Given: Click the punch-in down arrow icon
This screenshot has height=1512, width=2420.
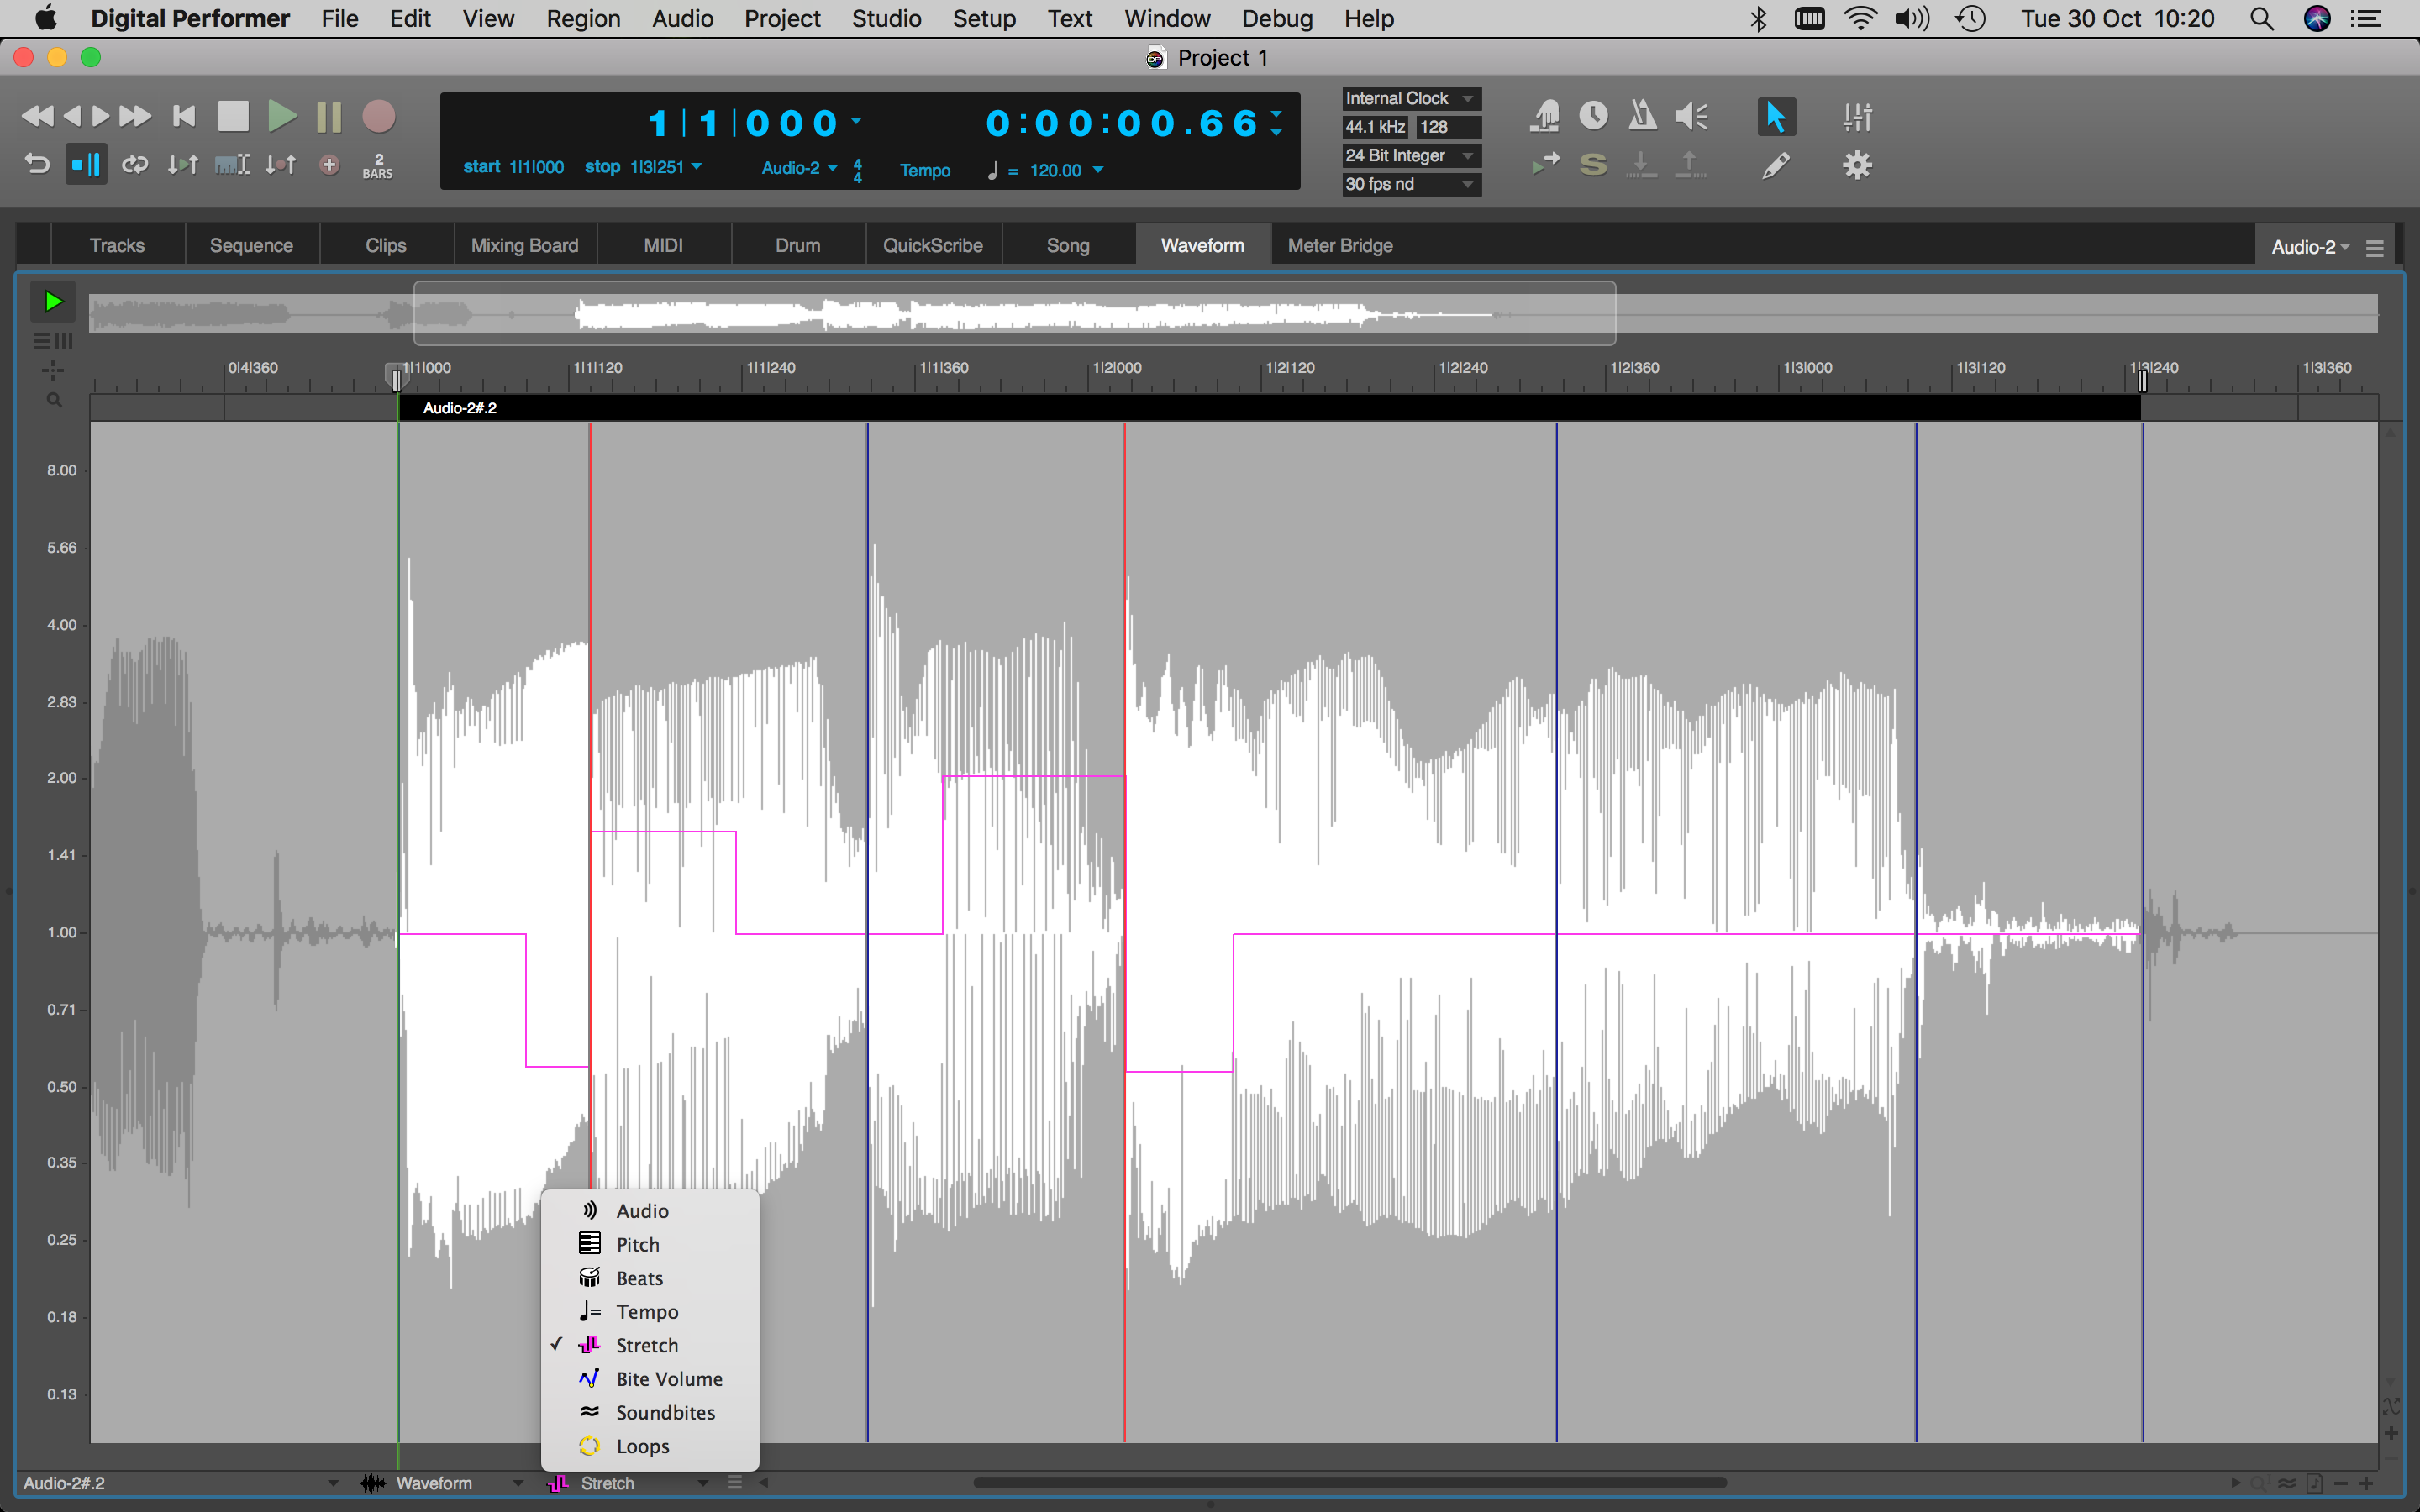Looking at the screenshot, I should (1641, 164).
